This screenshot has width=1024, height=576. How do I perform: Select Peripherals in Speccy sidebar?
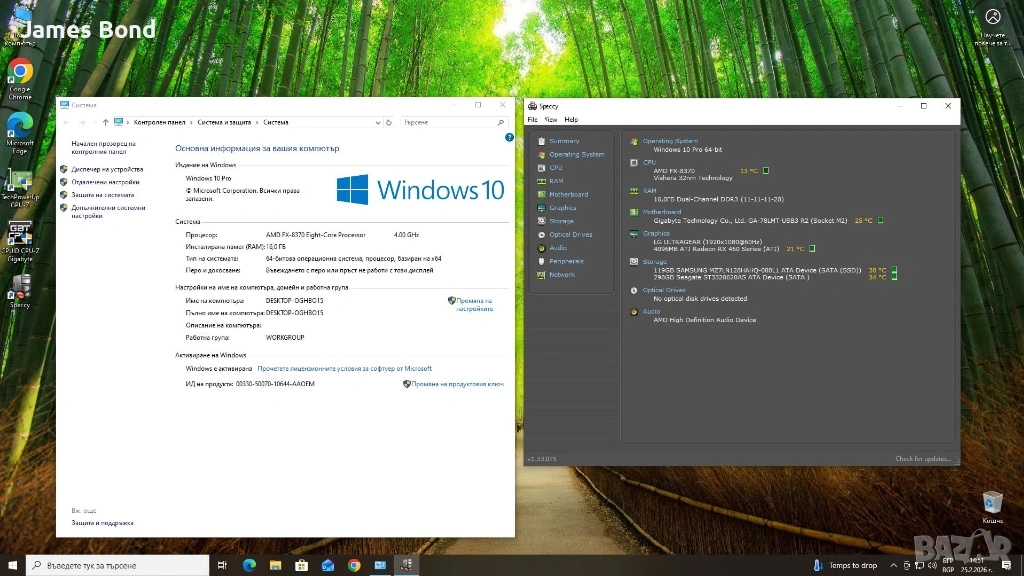(x=566, y=261)
